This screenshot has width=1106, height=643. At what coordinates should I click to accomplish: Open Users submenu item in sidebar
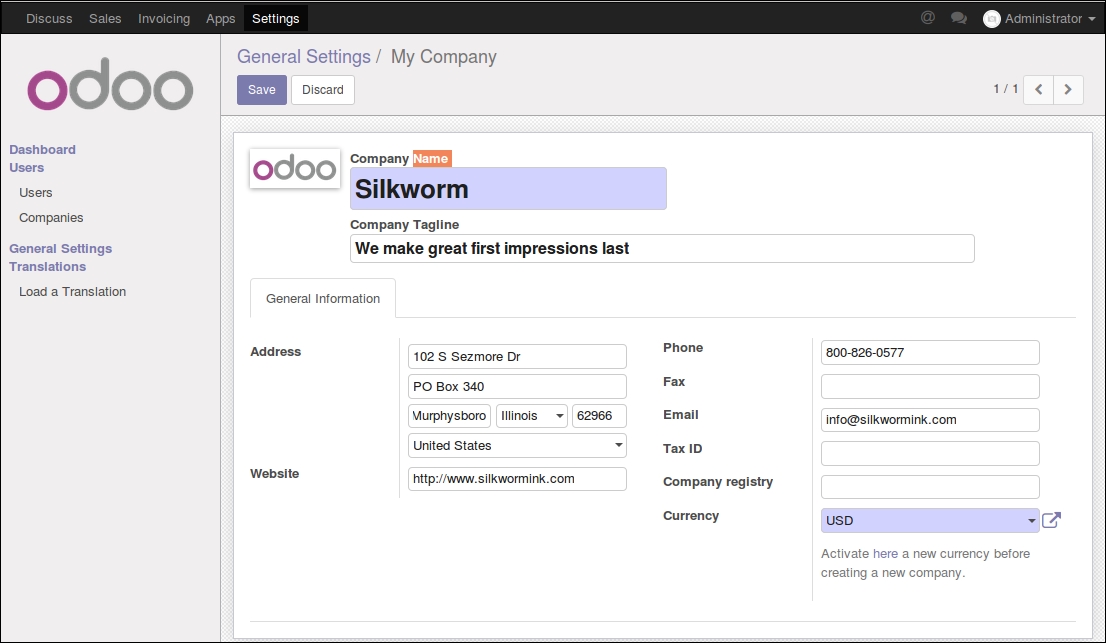click(36, 192)
